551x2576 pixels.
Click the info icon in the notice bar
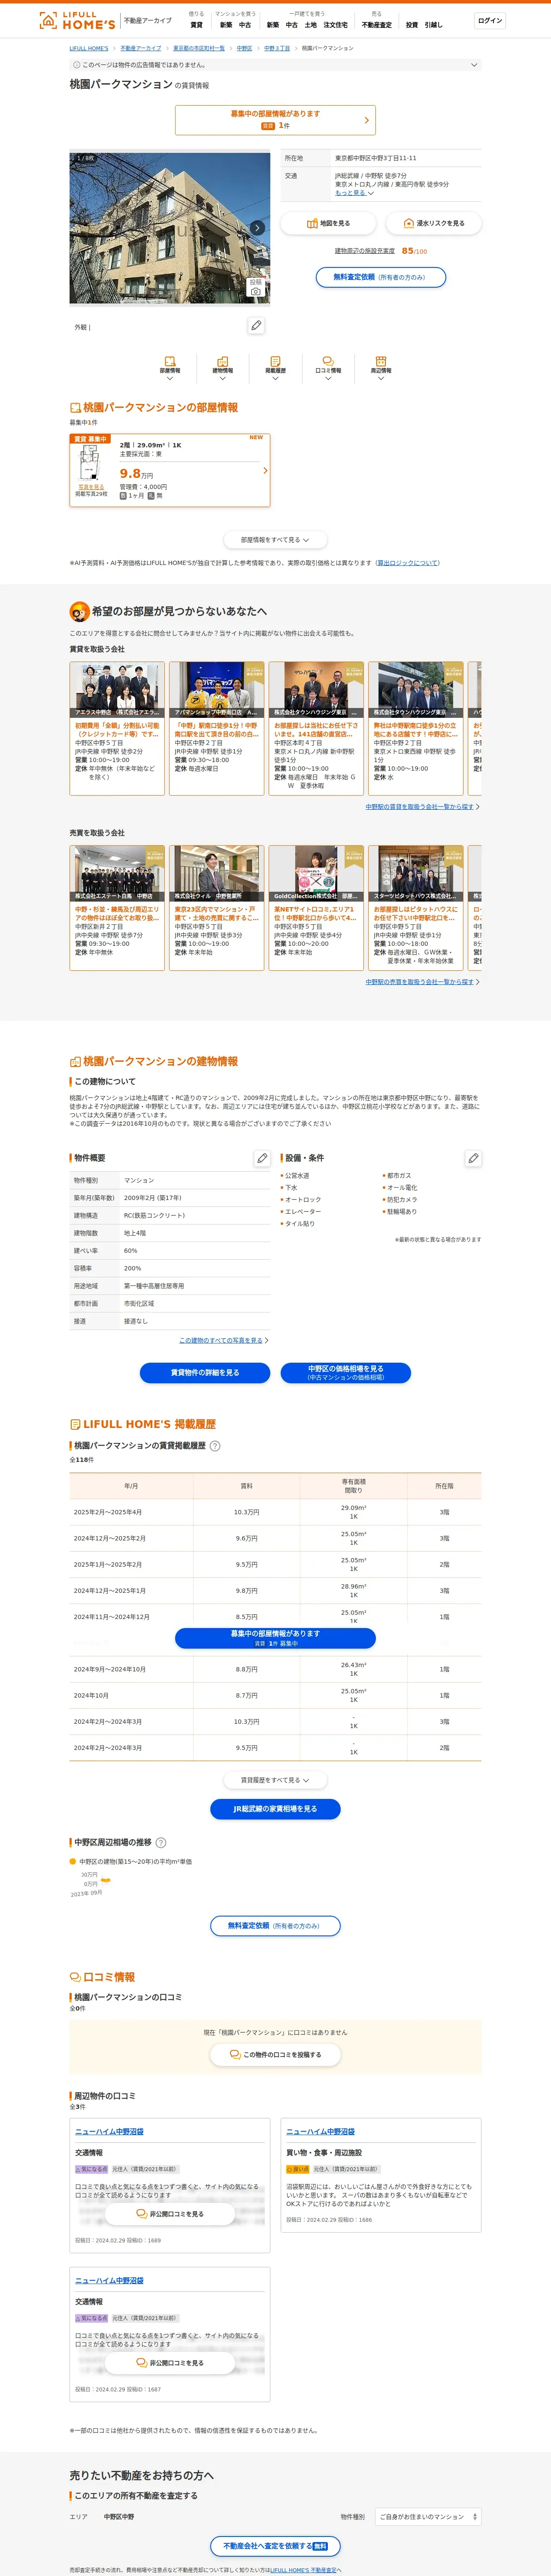(77, 65)
